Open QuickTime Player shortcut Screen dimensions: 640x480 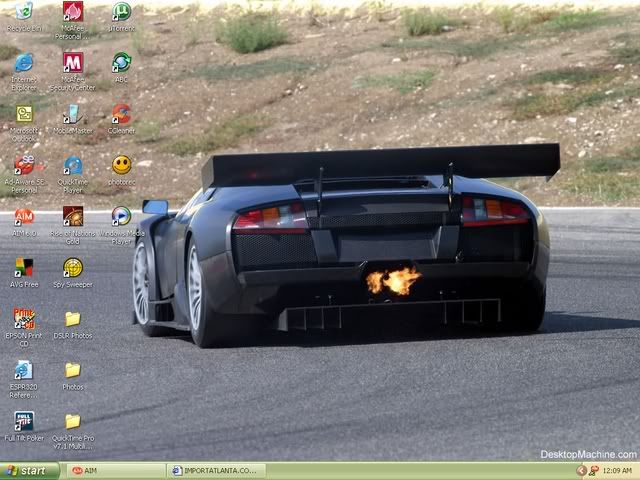(73, 165)
